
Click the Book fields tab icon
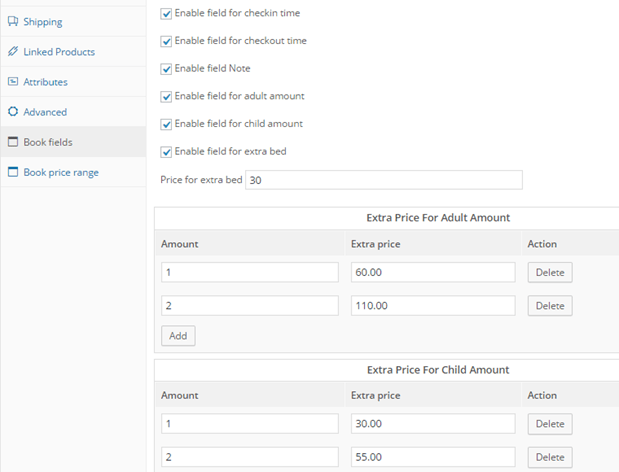point(13,142)
